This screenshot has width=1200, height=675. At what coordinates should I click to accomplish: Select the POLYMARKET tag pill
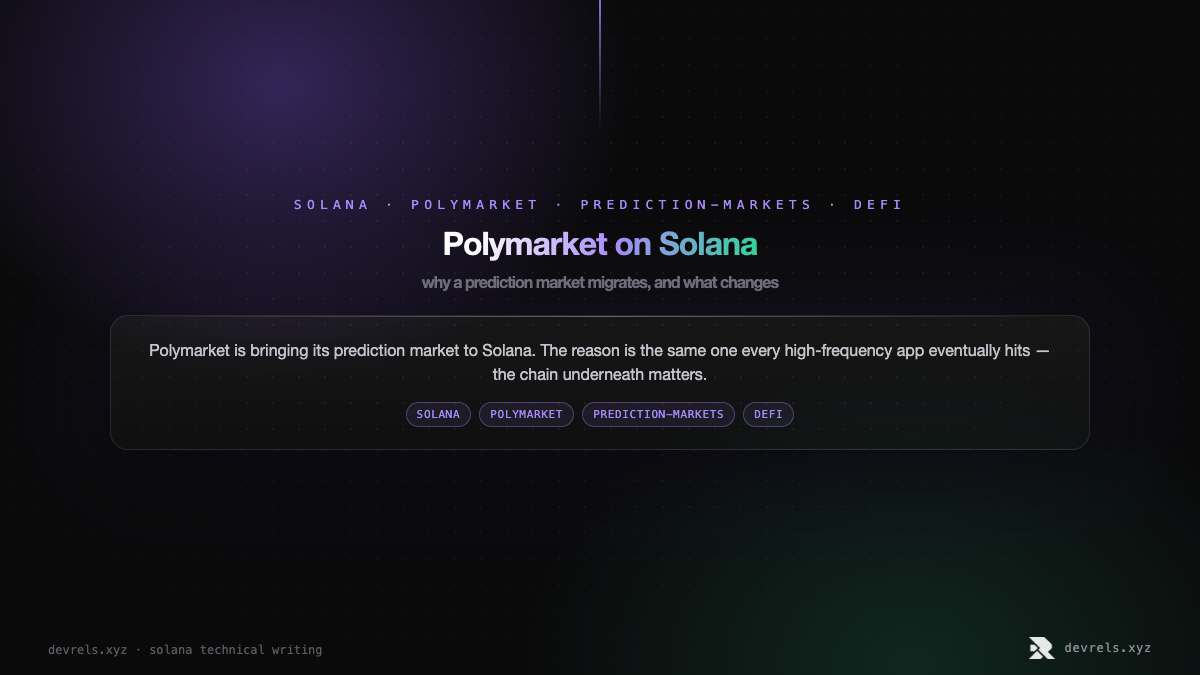[526, 414]
